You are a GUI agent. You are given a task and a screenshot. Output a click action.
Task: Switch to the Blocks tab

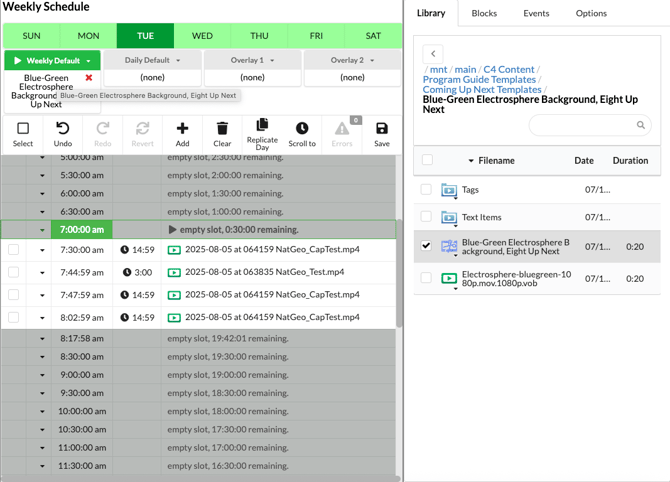point(484,13)
